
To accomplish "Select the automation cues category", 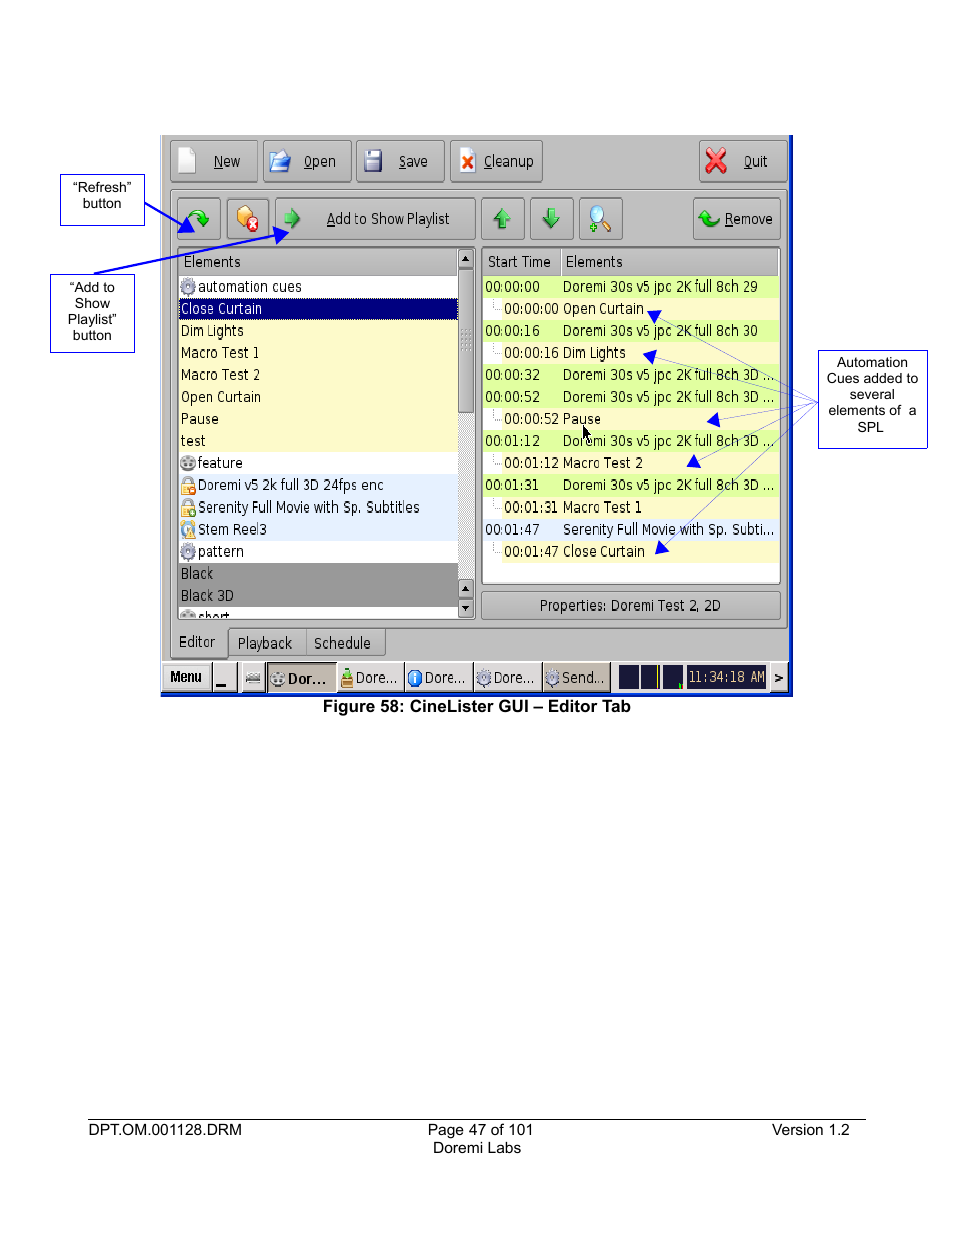I will click(249, 287).
